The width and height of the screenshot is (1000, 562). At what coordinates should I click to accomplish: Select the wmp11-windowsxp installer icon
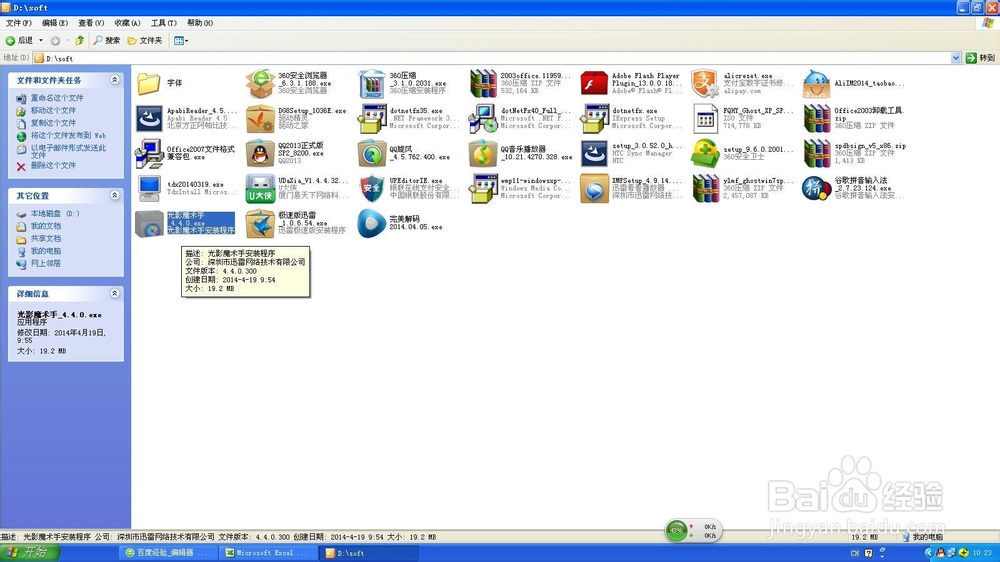click(x=483, y=189)
